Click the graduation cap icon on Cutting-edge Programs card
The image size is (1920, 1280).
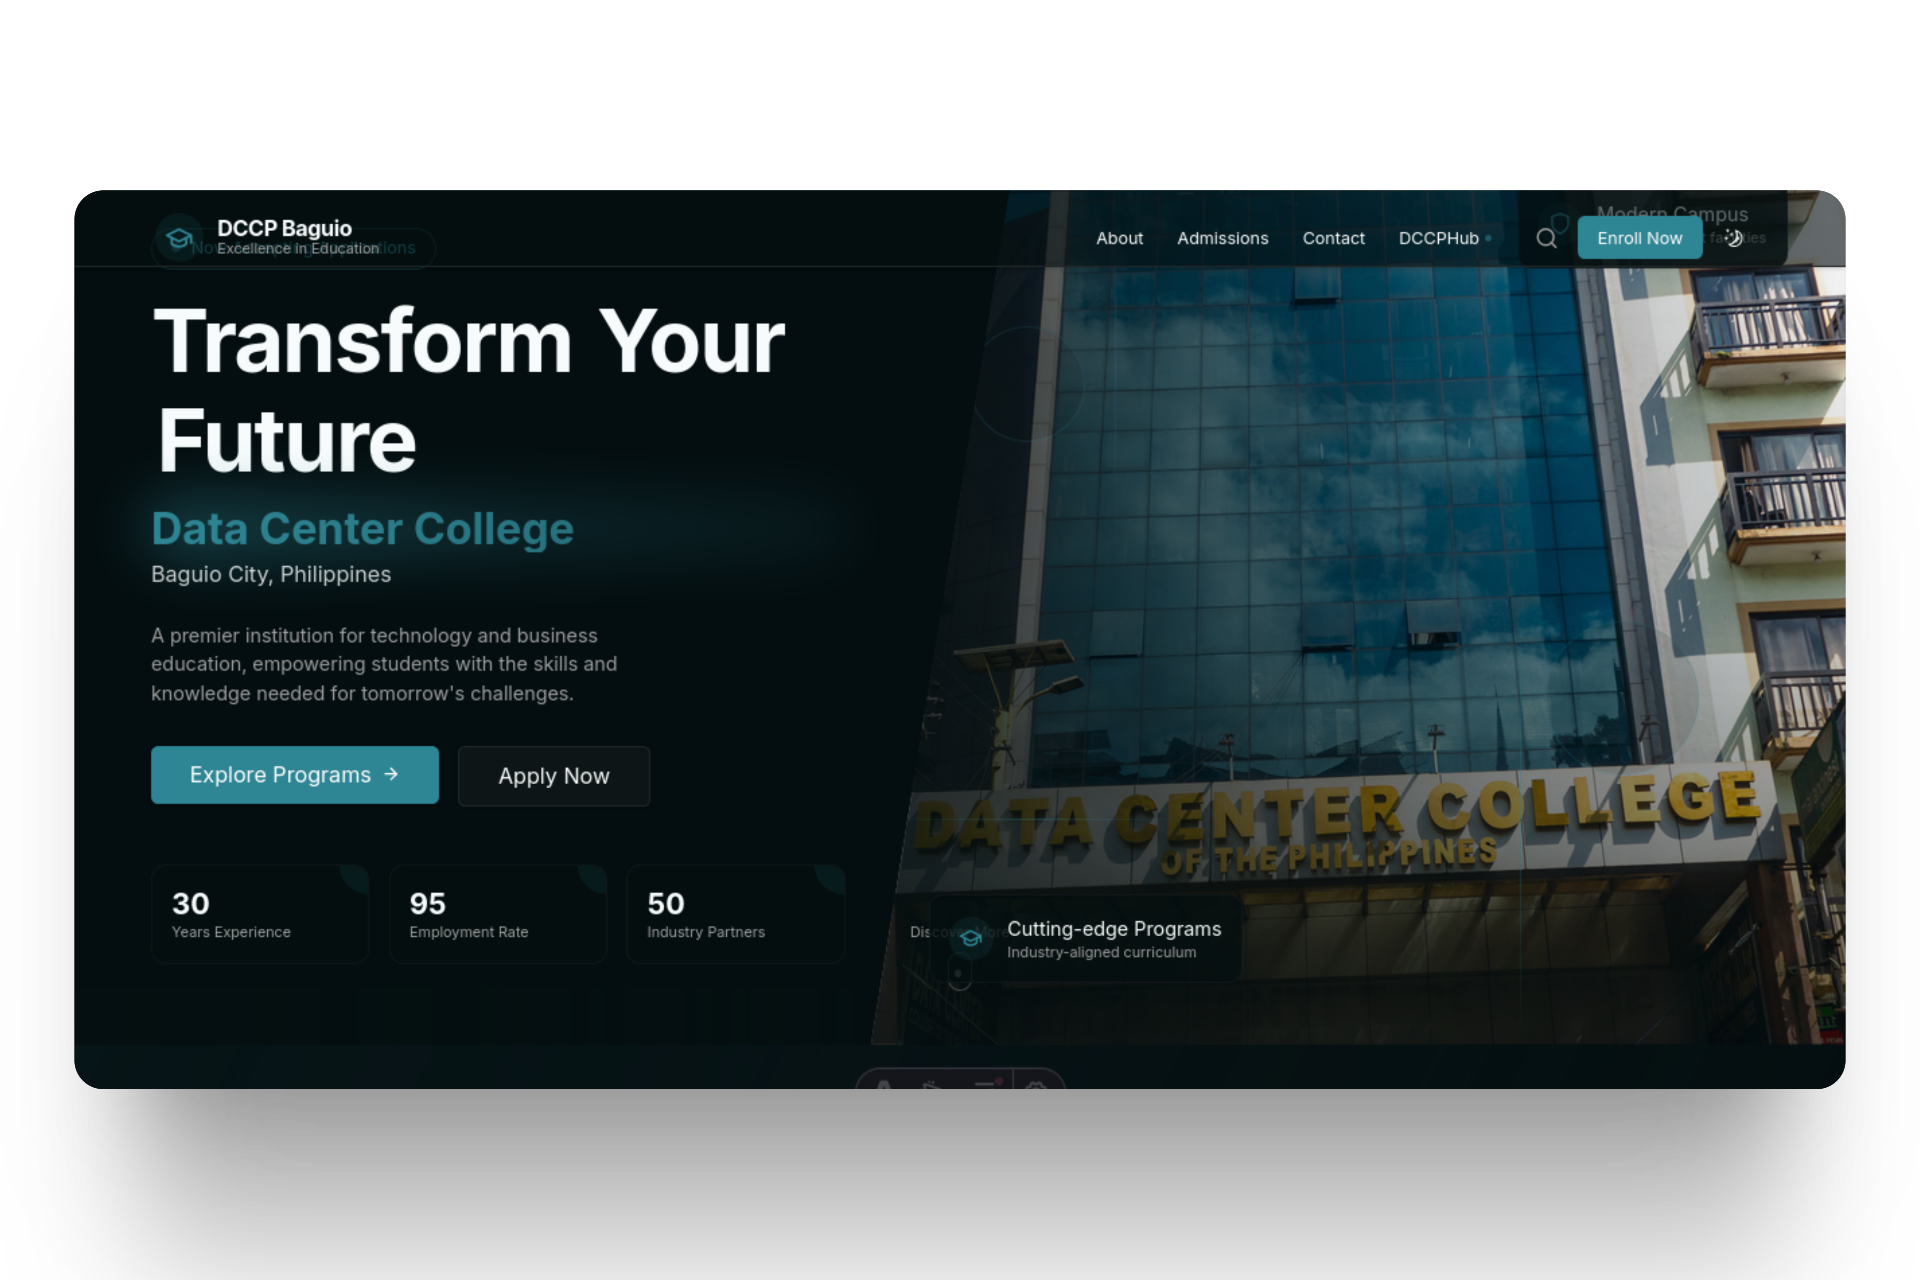[969, 938]
